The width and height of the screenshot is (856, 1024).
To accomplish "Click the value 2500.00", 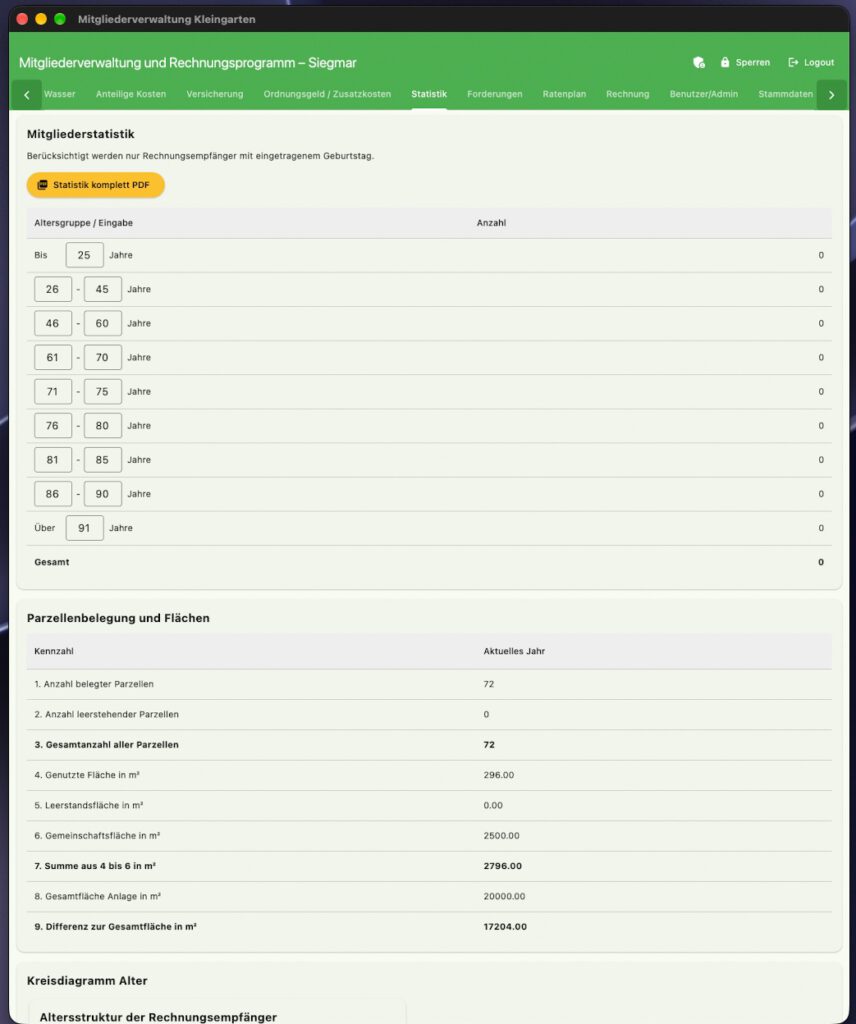I will (501, 836).
